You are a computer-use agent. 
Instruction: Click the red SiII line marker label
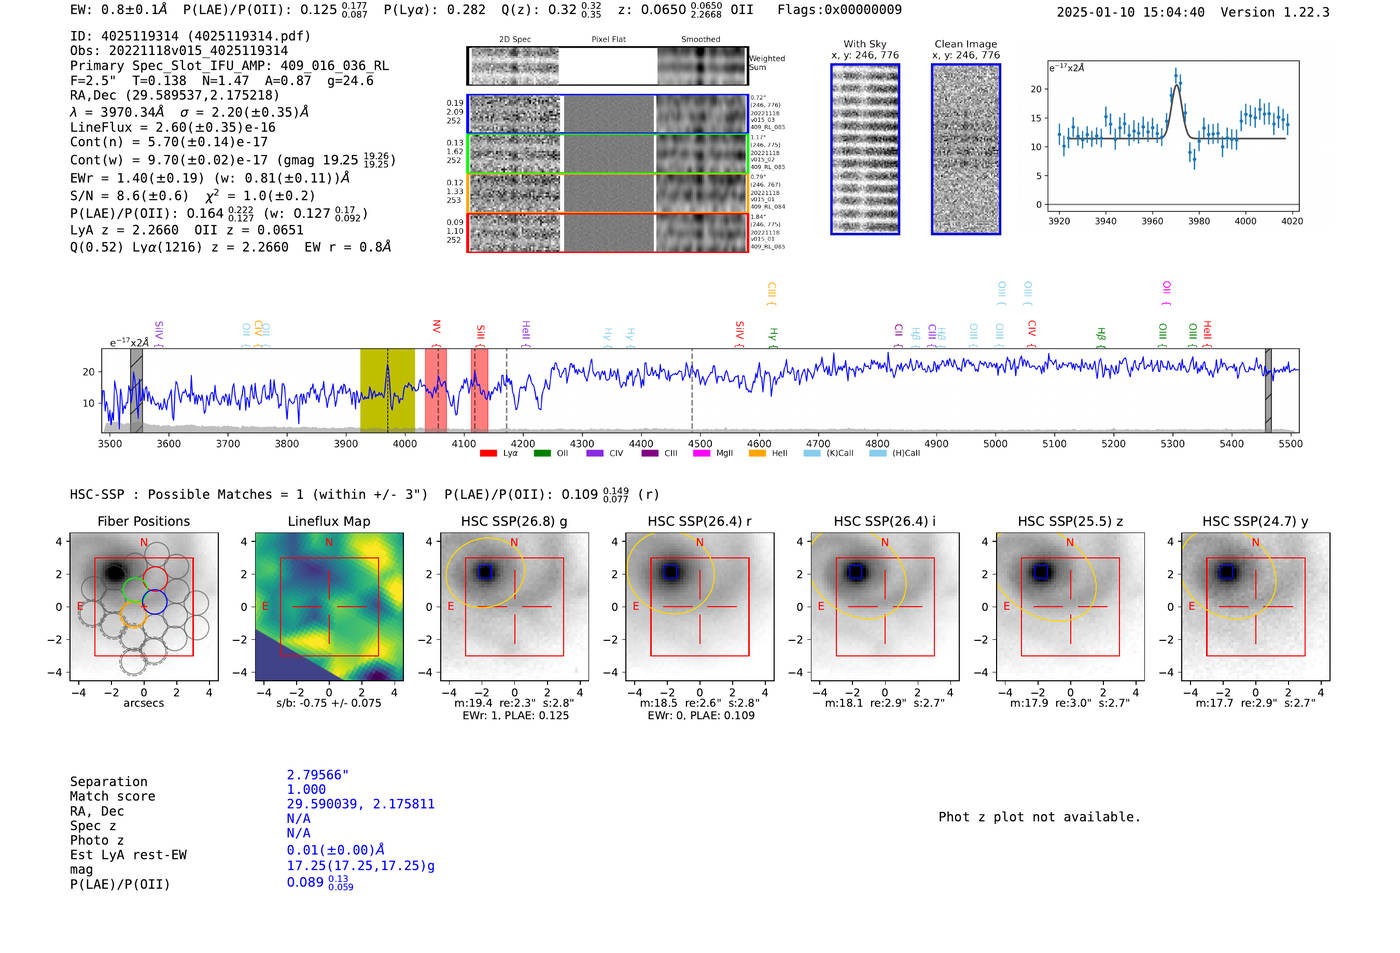point(480,332)
